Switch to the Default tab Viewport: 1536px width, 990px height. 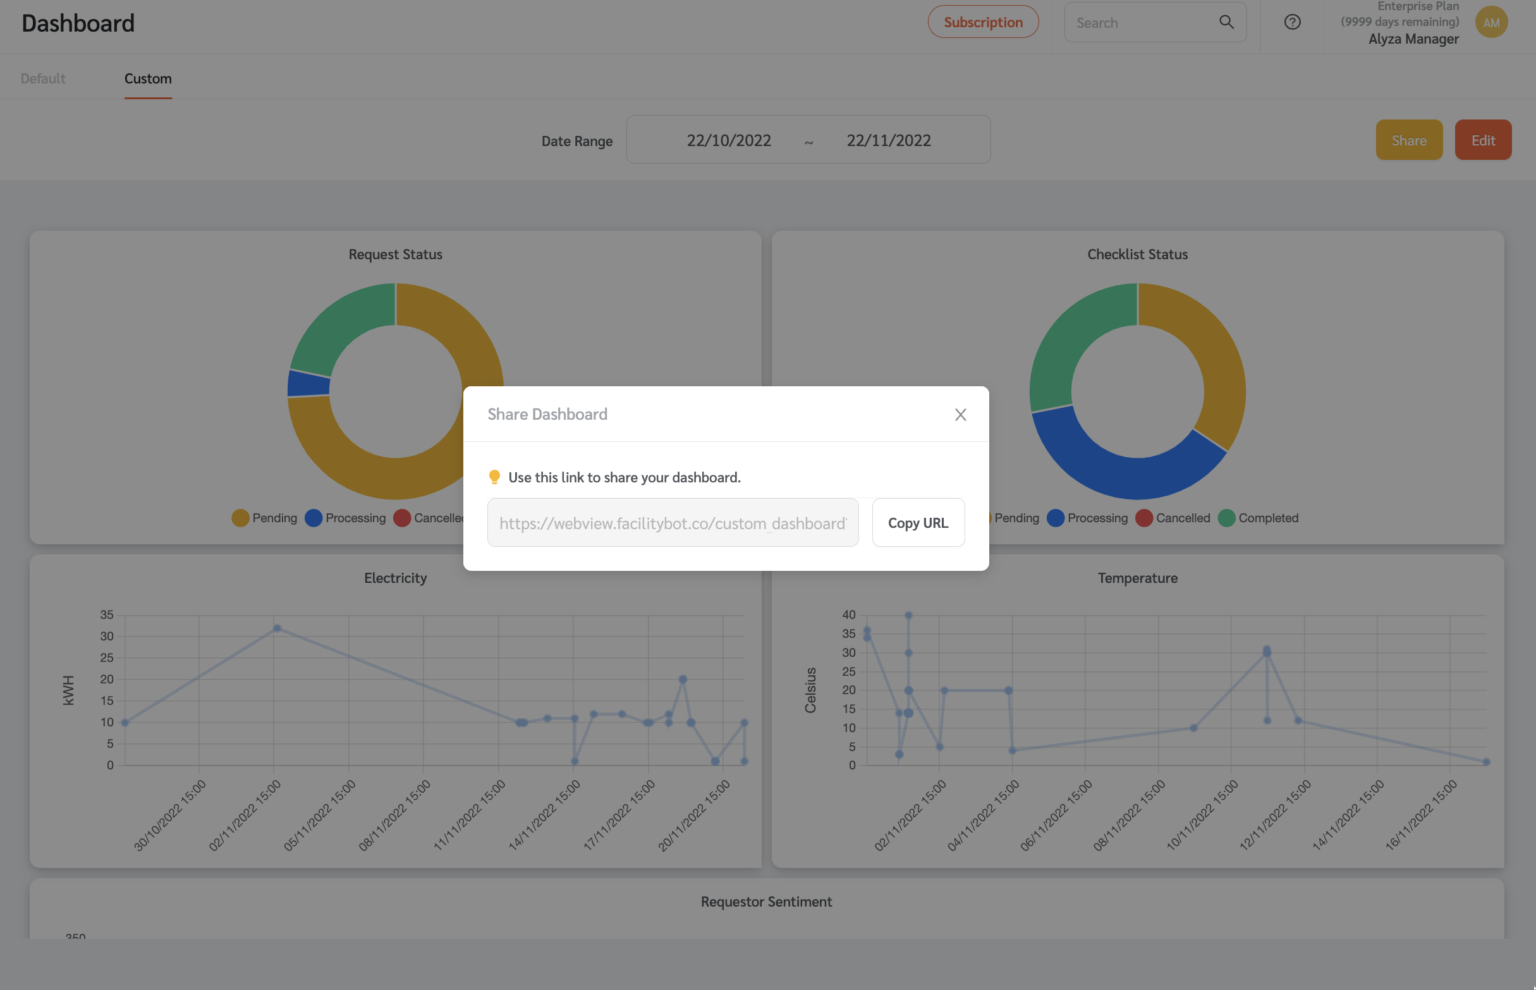(x=43, y=78)
